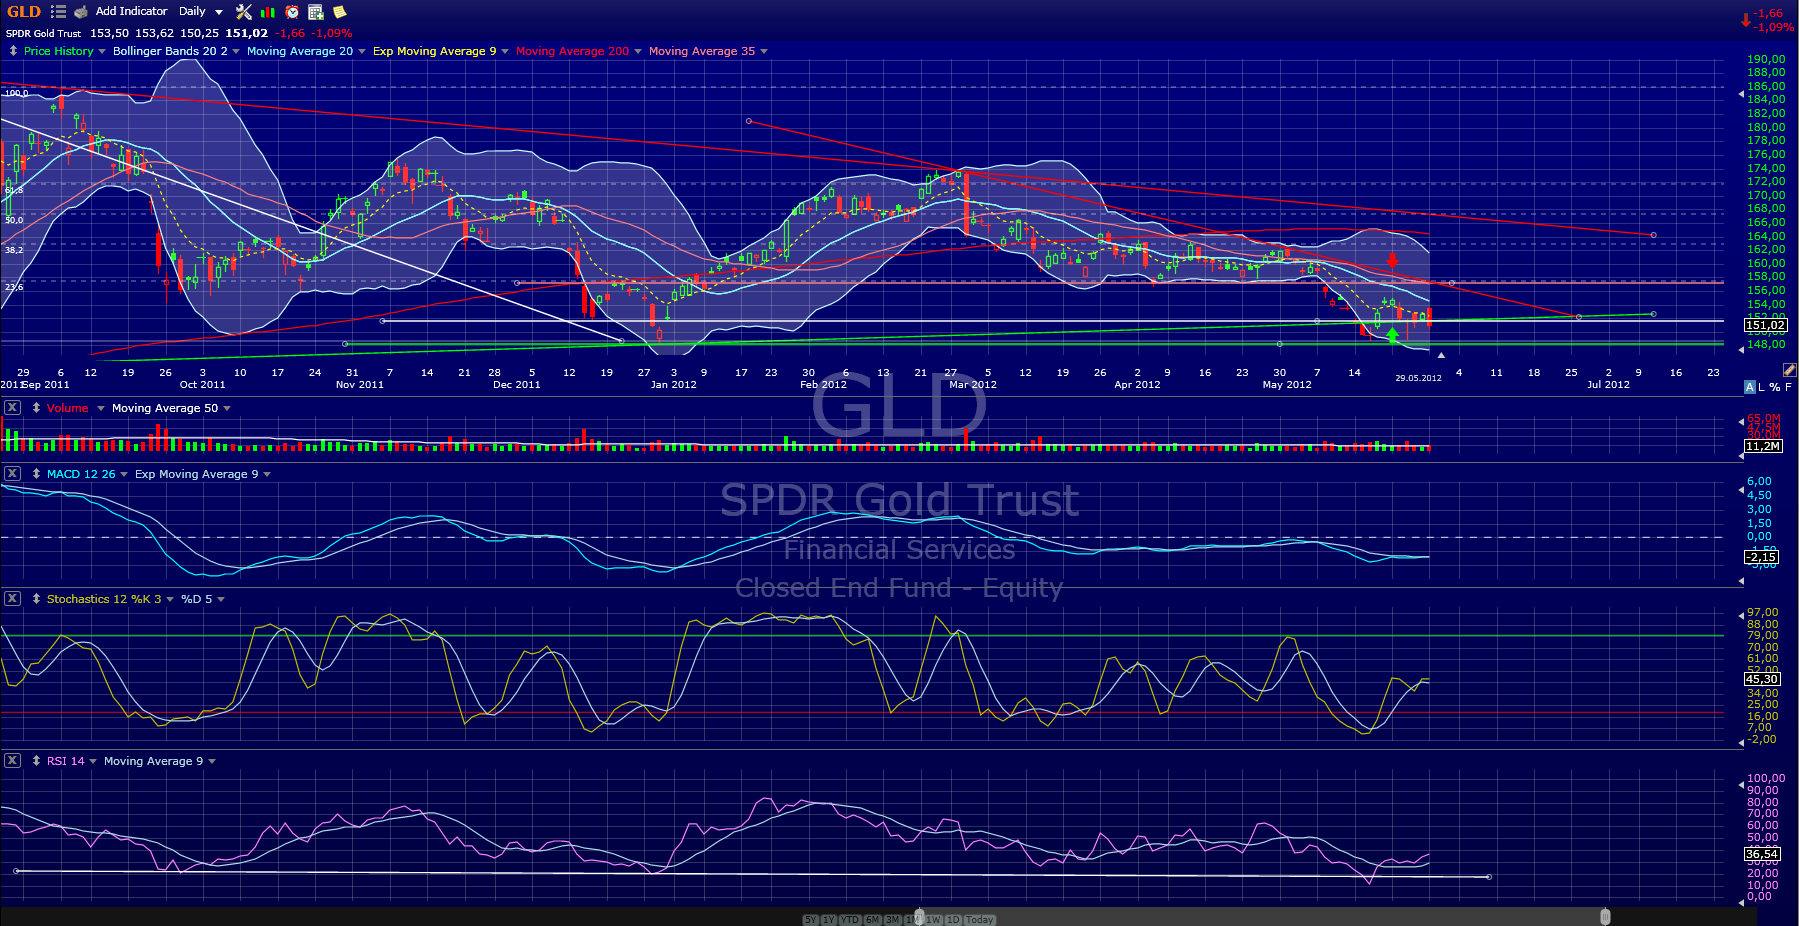Click the volume value tag 11,2M
The width and height of the screenshot is (1799, 926).
point(1763,446)
